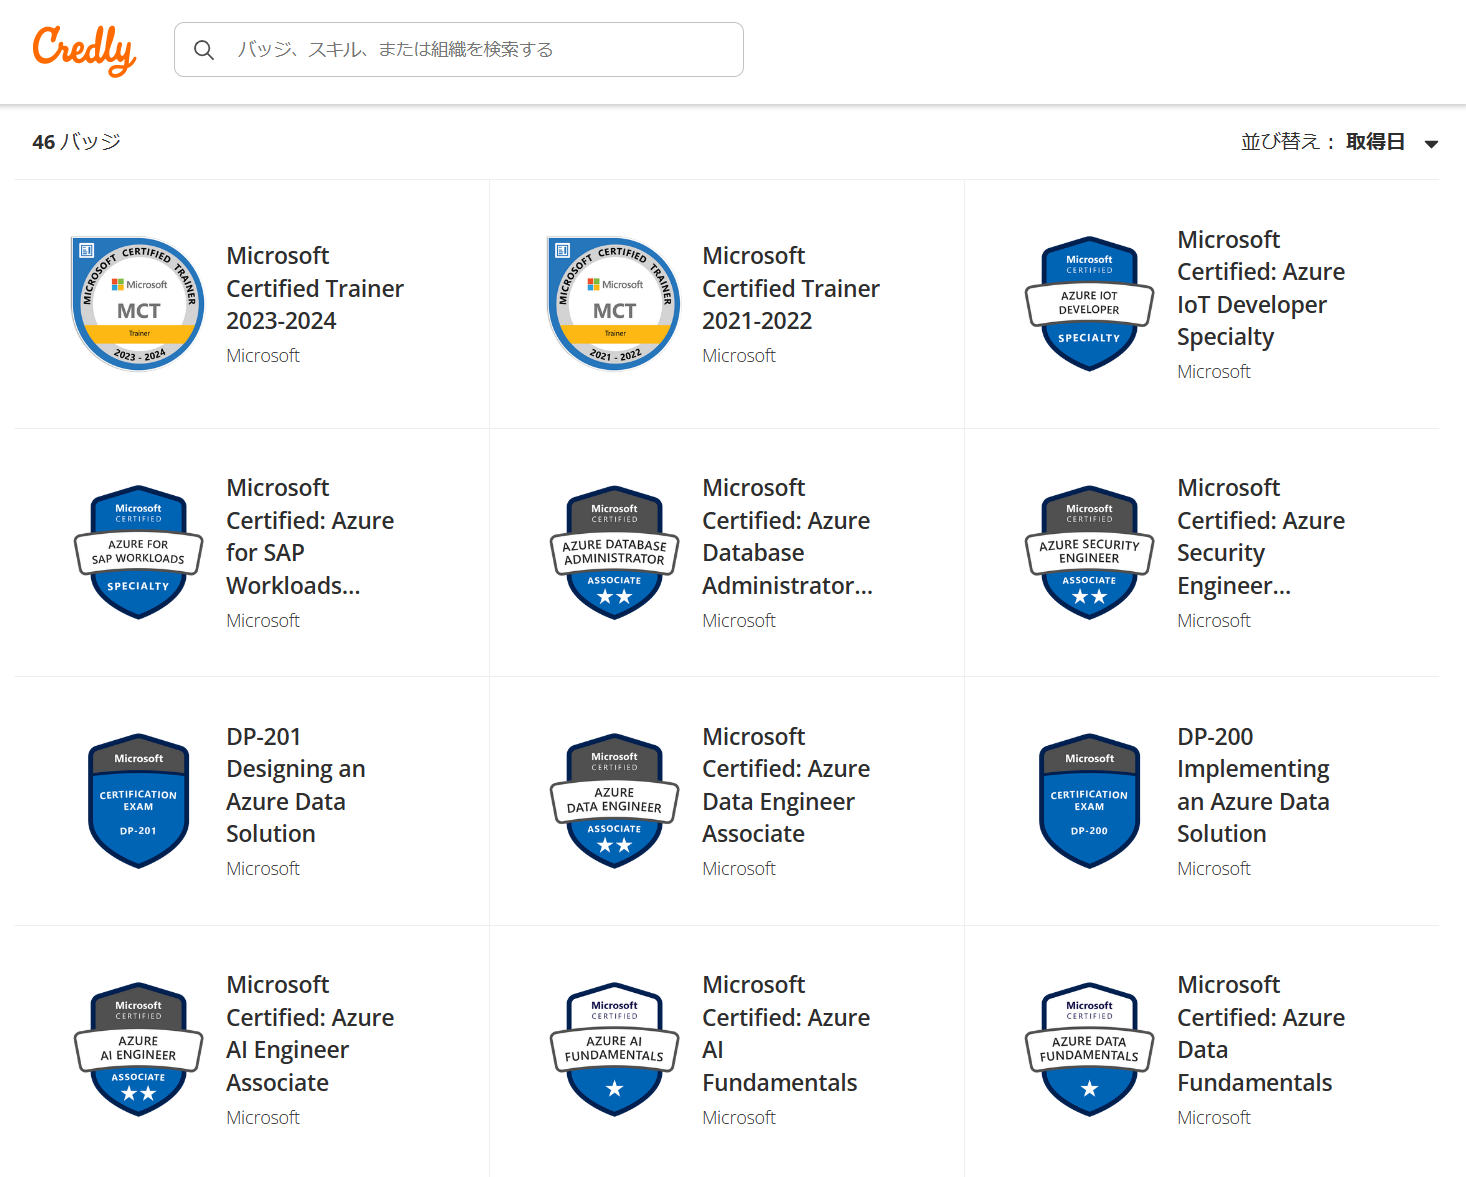The width and height of the screenshot is (1466, 1177).
Task: Focus the badge, skill, organization search field
Action: click(459, 50)
